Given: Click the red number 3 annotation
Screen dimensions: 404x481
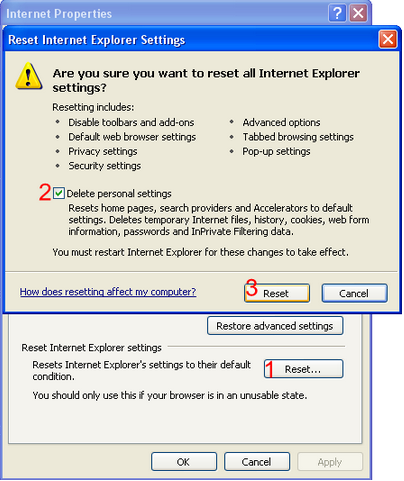Looking at the screenshot, I should (x=252, y=288).
